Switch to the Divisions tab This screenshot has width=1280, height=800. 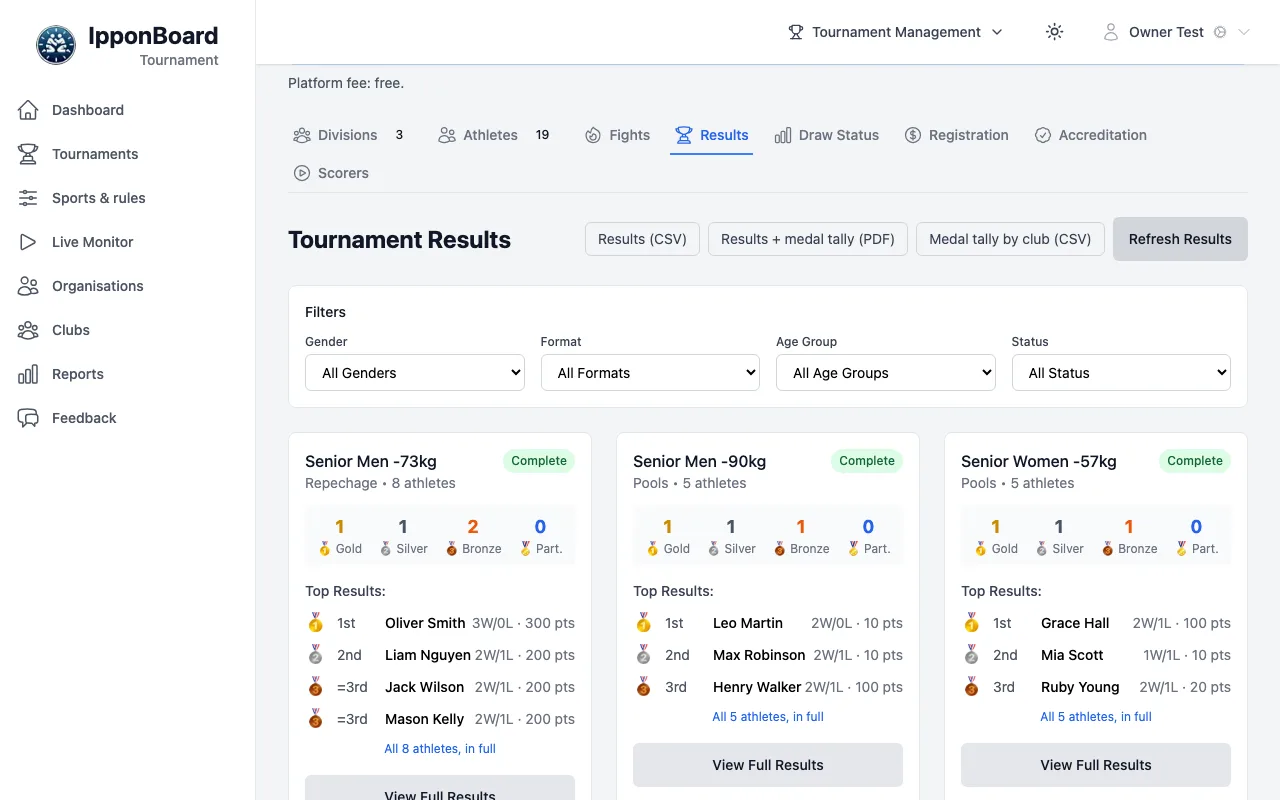click(x=348, y=135)
